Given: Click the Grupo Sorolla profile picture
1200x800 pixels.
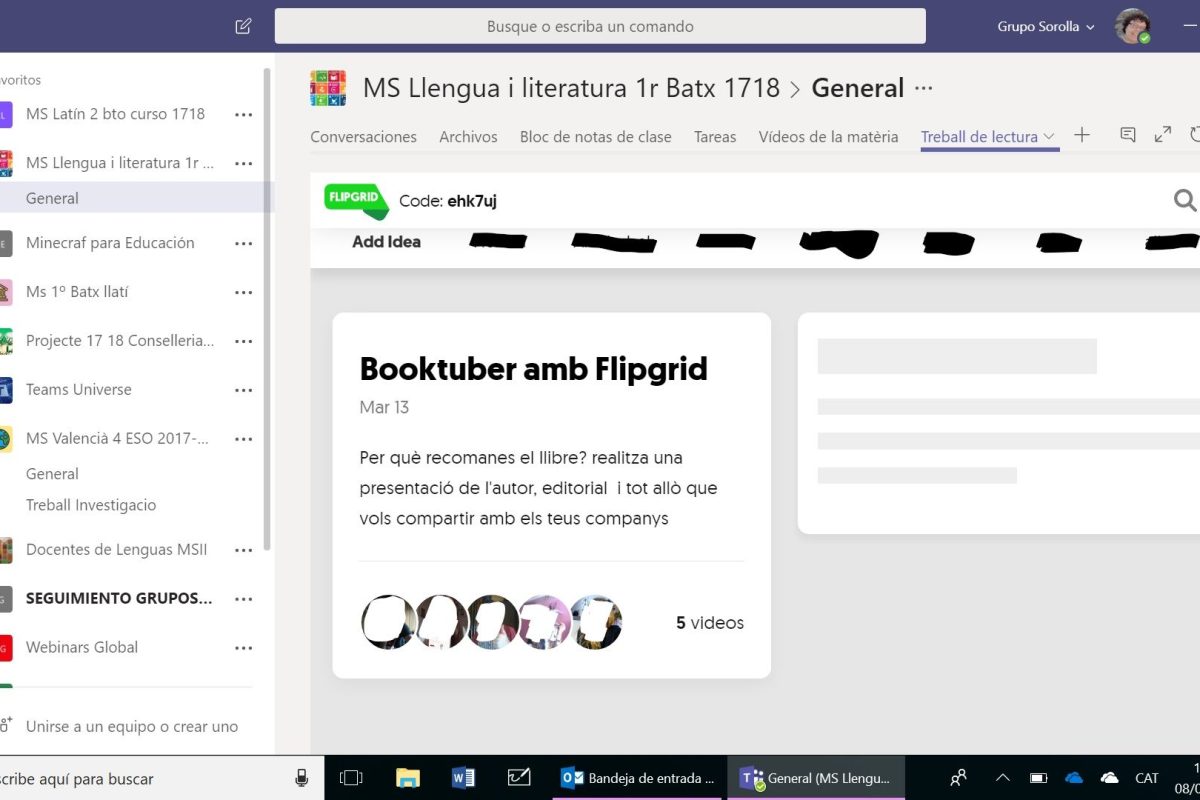Looking at the screenshot, I should [x=1133, y=26].
